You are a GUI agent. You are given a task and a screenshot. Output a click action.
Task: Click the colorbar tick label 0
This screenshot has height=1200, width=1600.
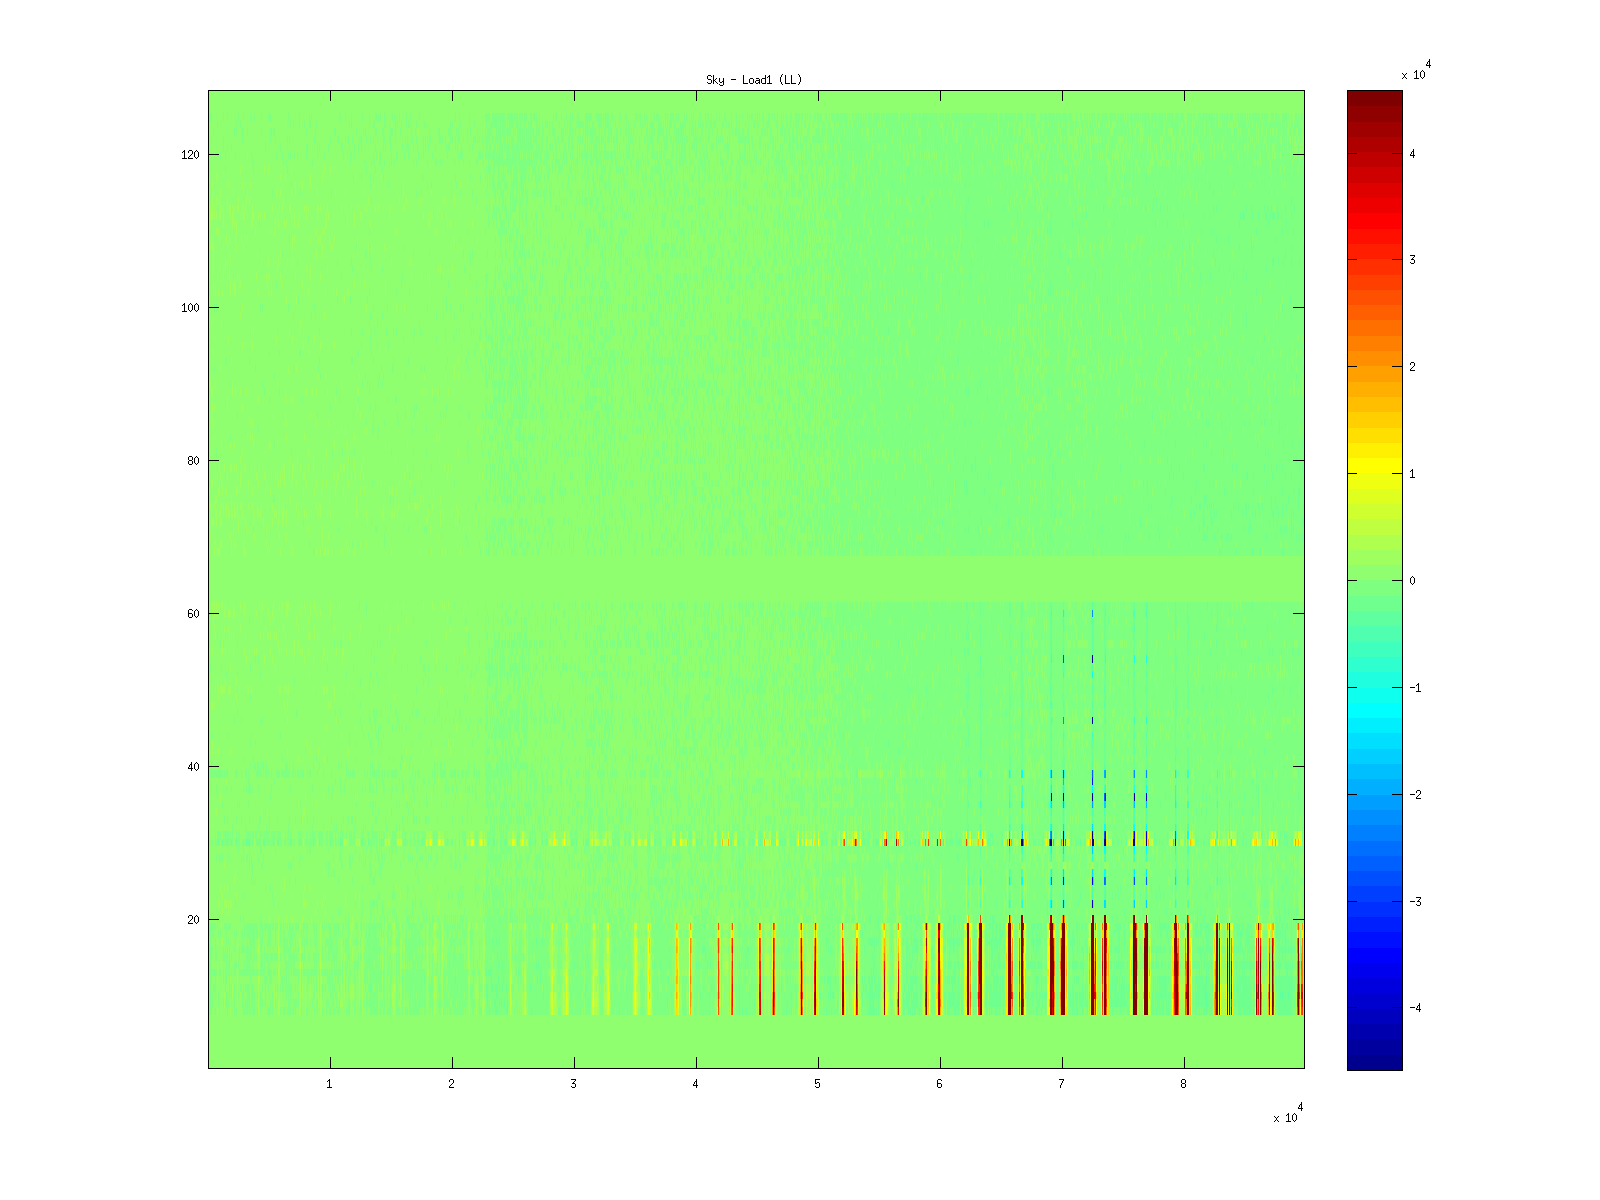tap(1412, 581)
